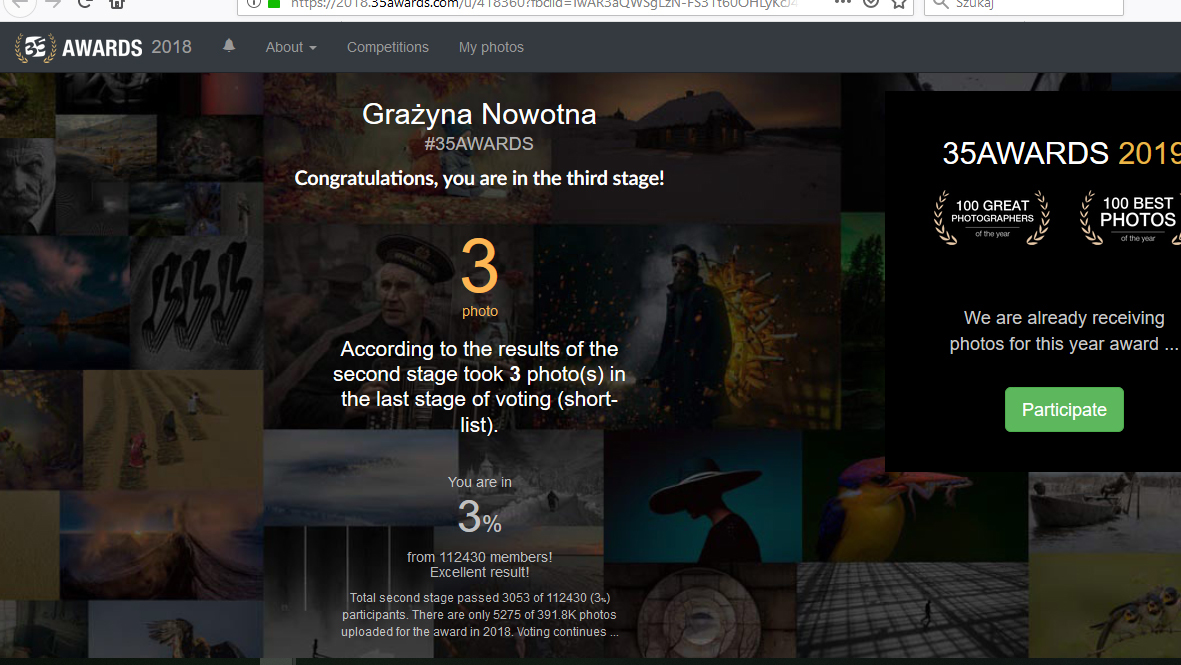The image size is (1181, 665).
Task: Click the #35AWARDS hashtag link
Action: click(x=479, y=144)
